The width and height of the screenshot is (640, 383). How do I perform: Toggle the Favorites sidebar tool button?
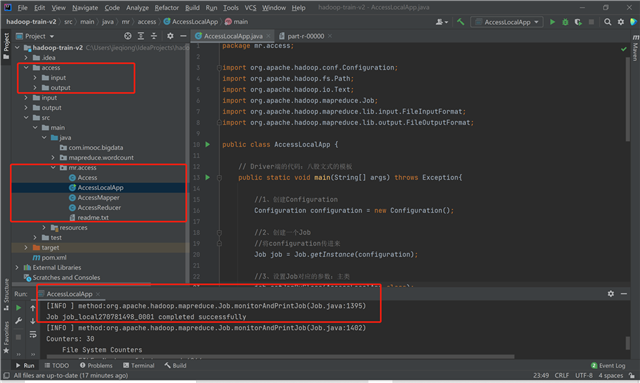[6, 337]
